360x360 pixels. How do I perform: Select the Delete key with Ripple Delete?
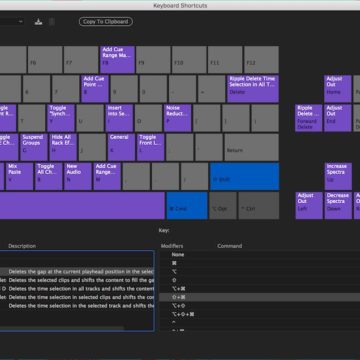[x=253, y=89]
